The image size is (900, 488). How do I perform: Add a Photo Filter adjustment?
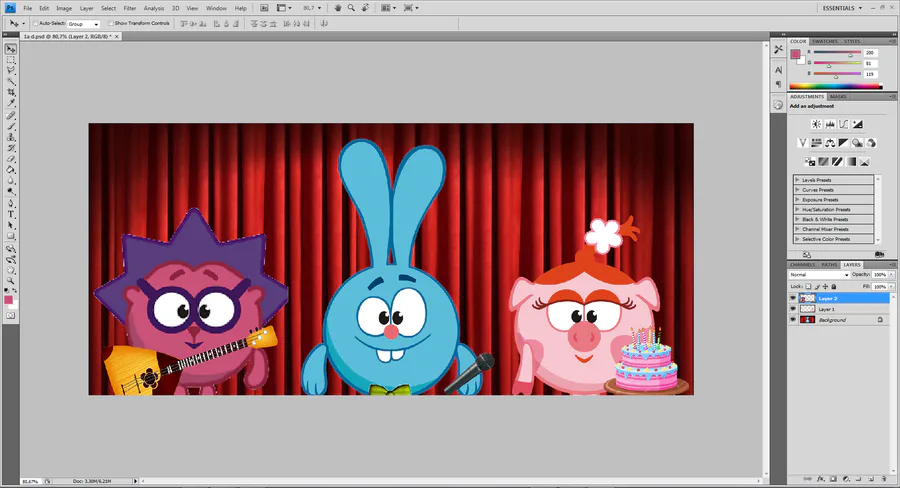tap(858, 143)
